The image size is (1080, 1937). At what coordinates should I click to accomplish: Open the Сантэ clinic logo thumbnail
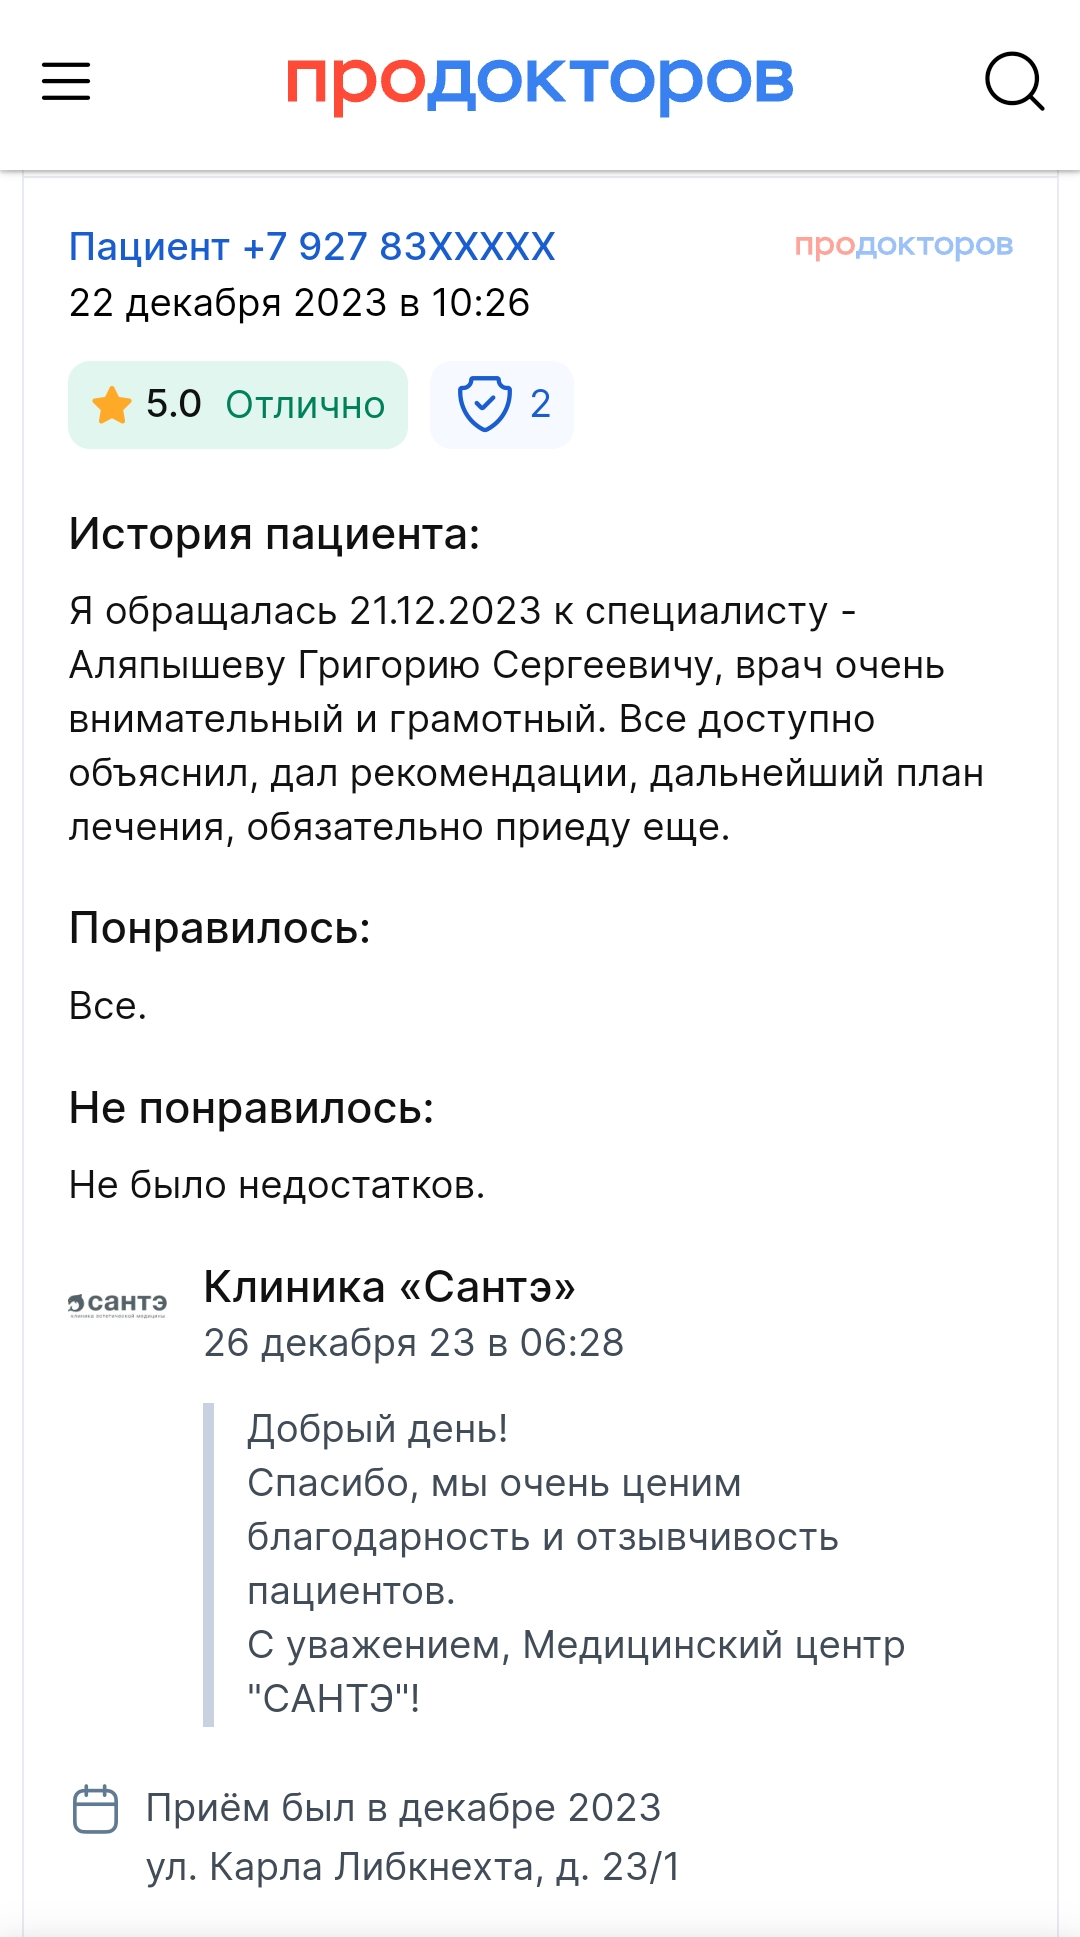tap(118, 1304)
